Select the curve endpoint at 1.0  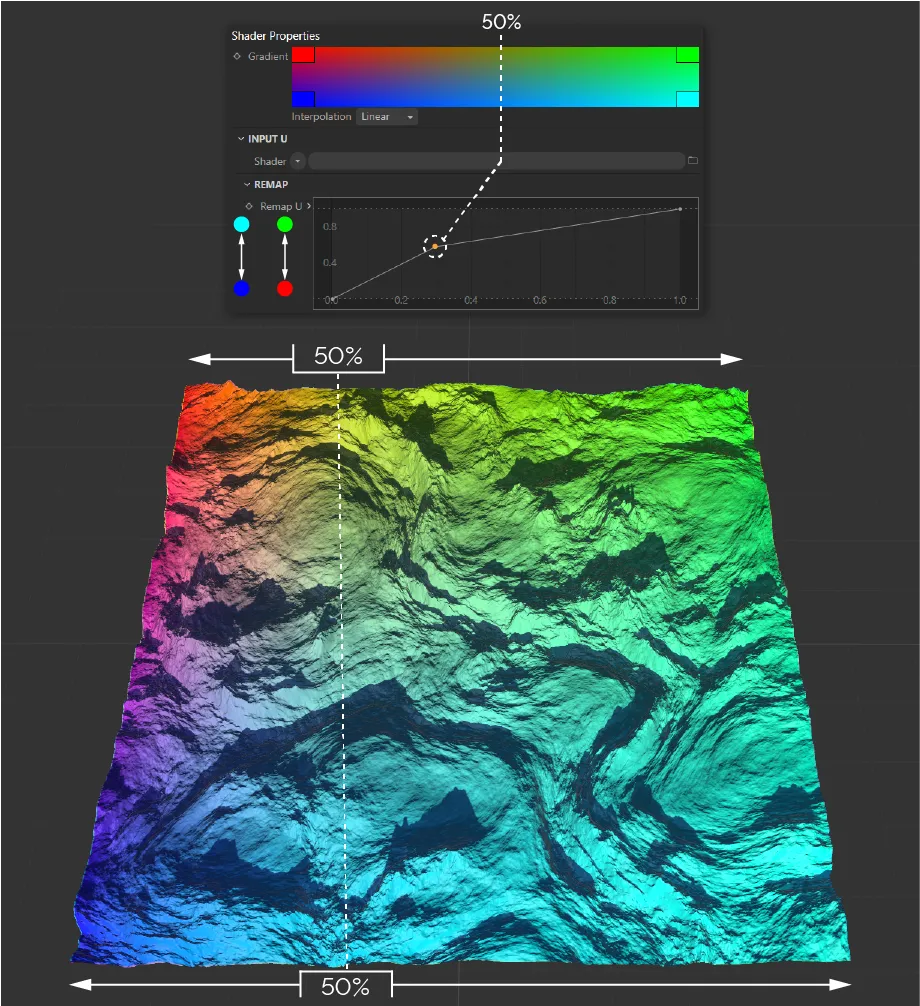pos(678,210)
